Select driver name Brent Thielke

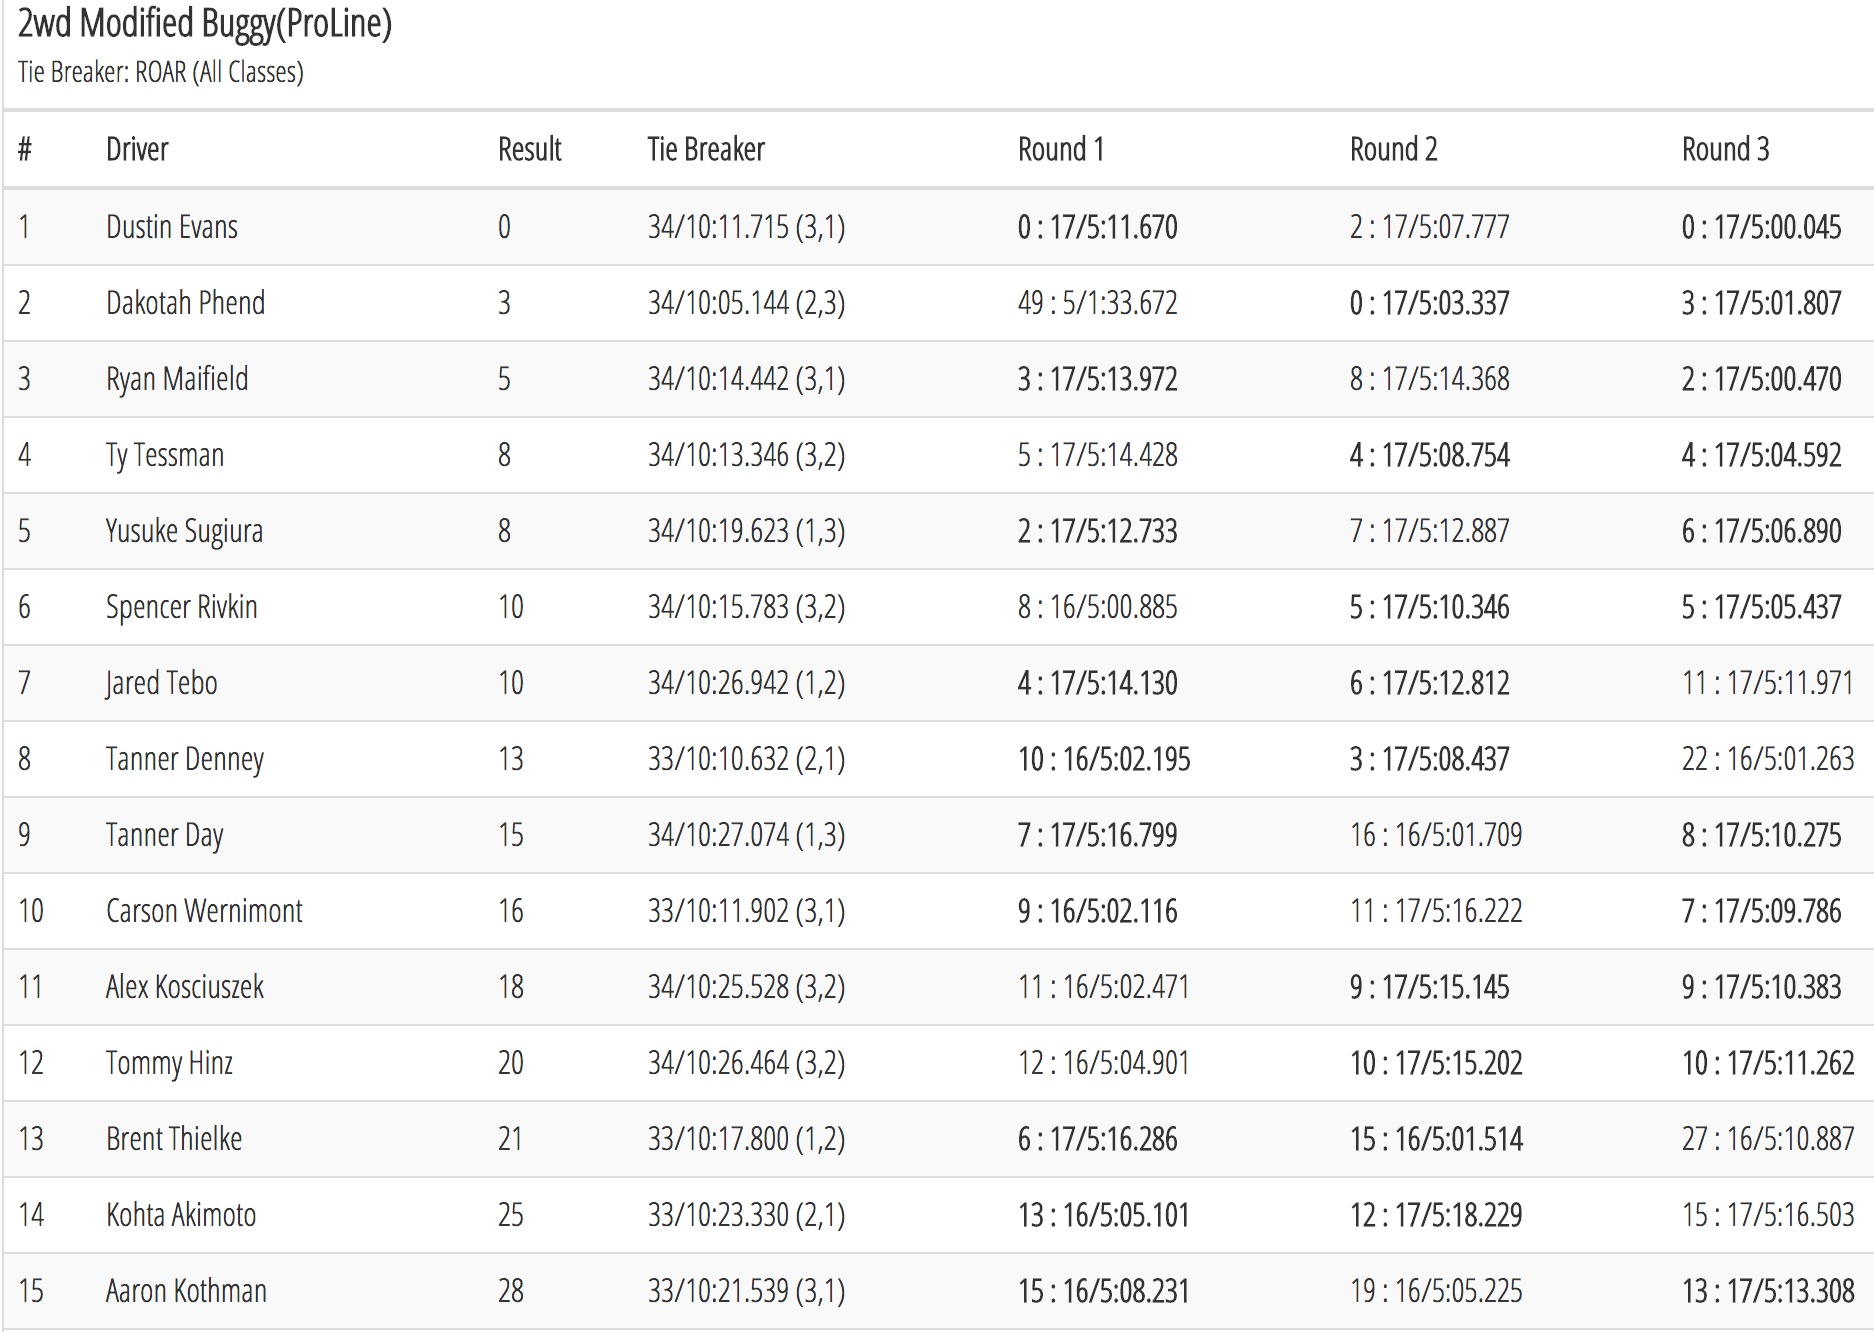pyautogui.click(x=174, y=1139)
